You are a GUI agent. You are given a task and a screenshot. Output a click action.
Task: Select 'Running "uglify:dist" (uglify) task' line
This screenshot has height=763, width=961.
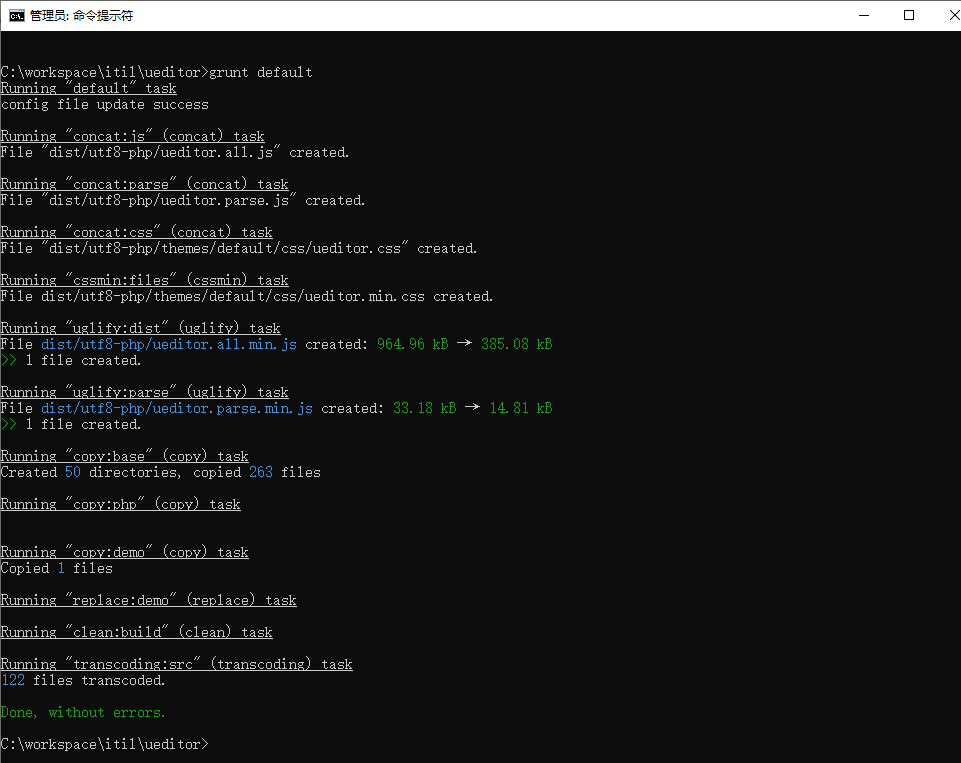pyautogui.click(x=140, y=328)
